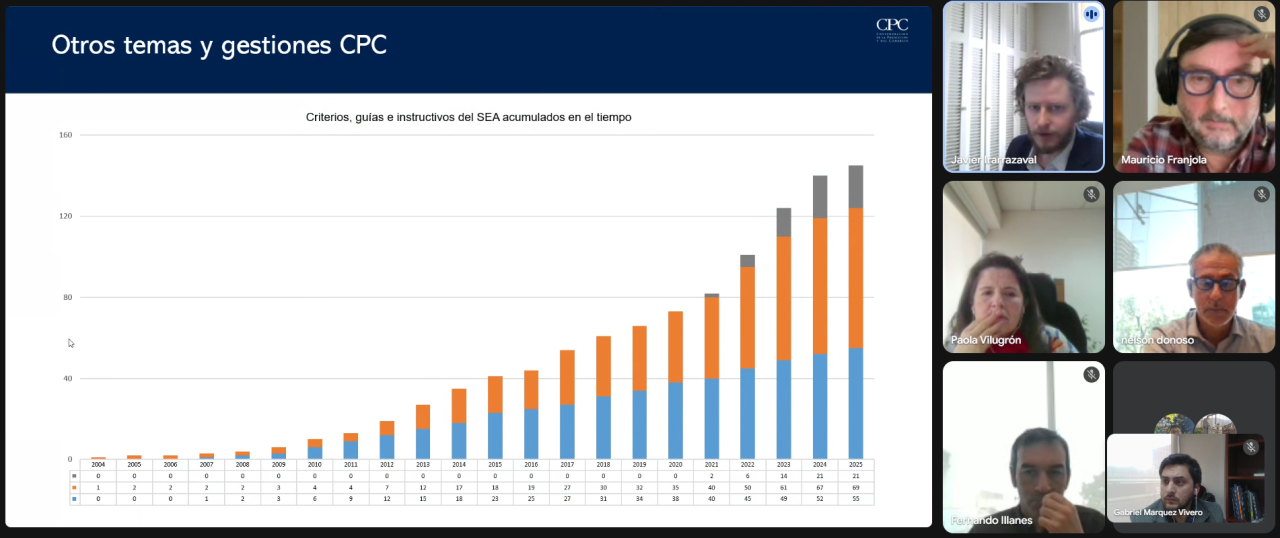Select Gabriel Marquez Vivero's self-view tile
This screenshot has height=538, width=1280.
[1185, 478]
